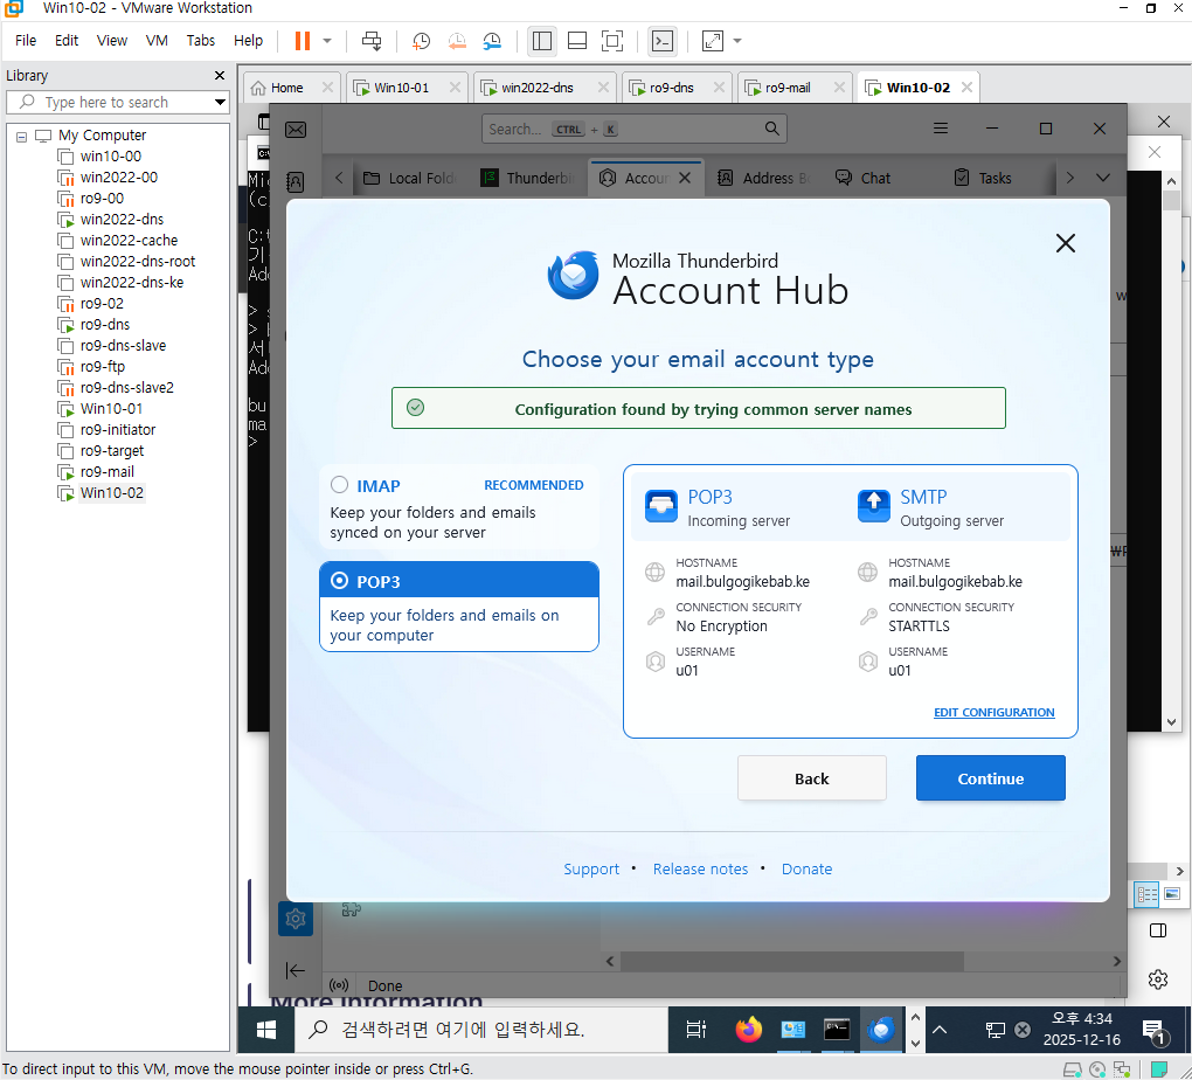Click the POP3 incoming server icon
1192x1080 pixels.
tap(661, 506)
